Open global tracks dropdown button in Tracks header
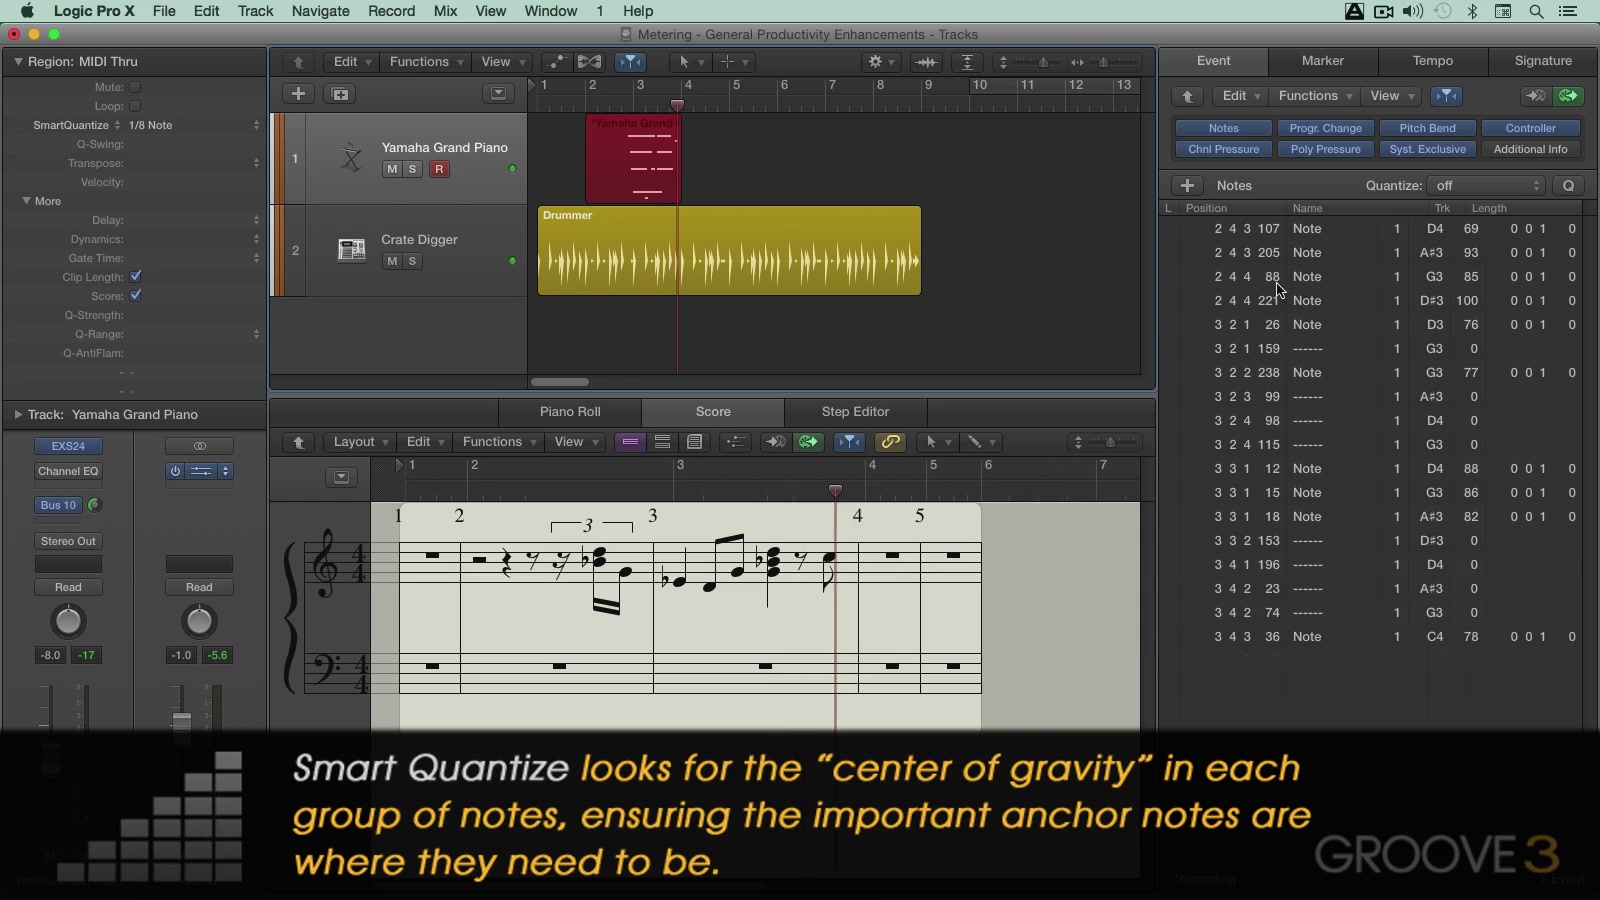Viewport: 1600px width, 900px height. 498,94
